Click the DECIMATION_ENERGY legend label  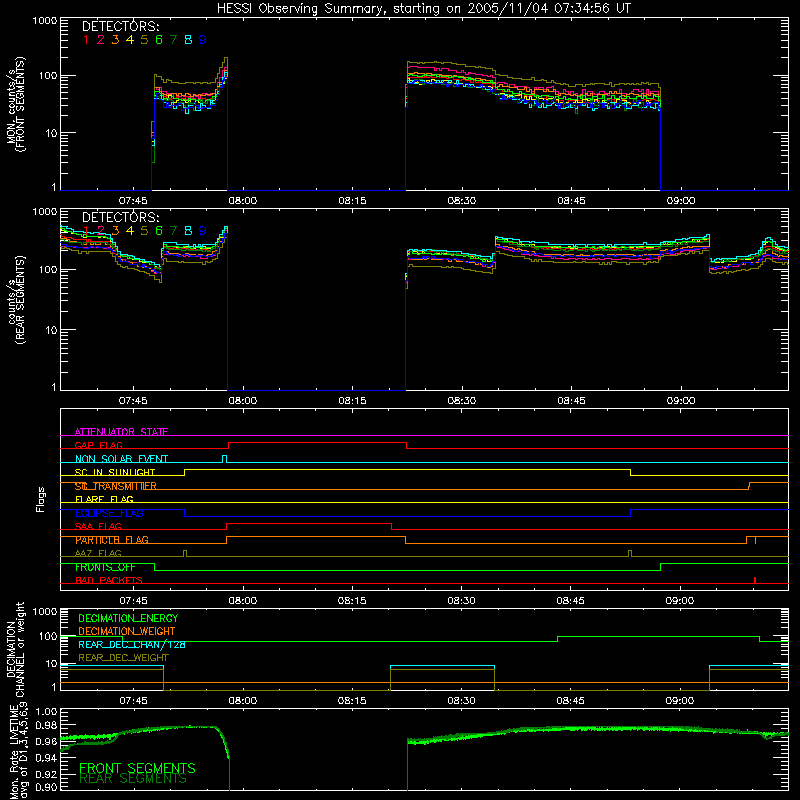point(128,618)
